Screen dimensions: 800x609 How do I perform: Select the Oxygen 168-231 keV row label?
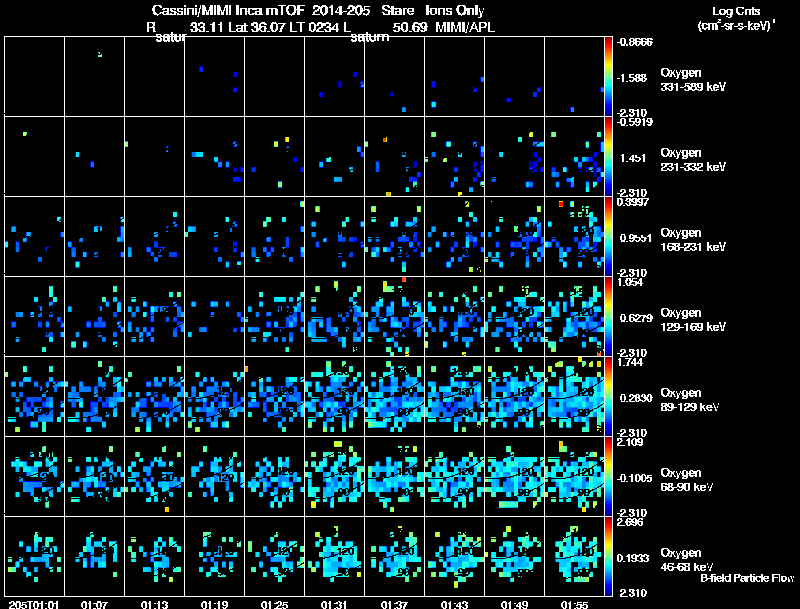pyautogui.click(x=693, y=240)
